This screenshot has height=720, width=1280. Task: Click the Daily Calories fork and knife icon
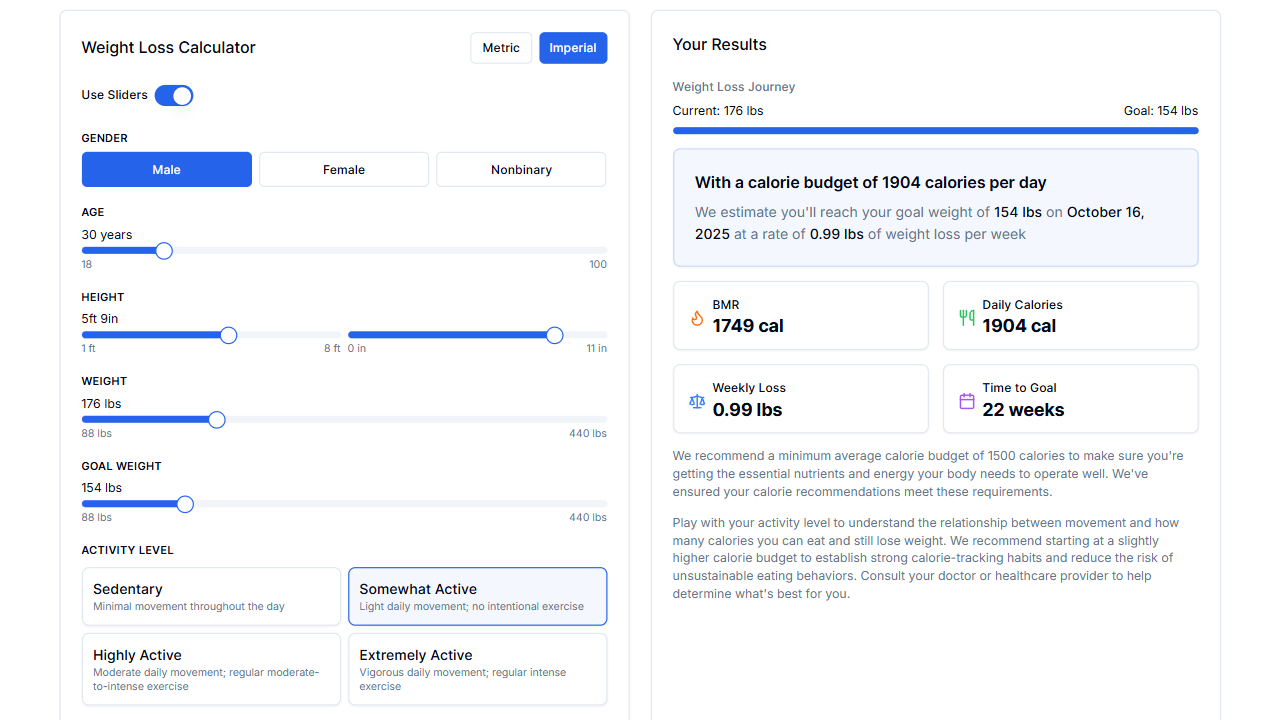(x=967, y=318)
